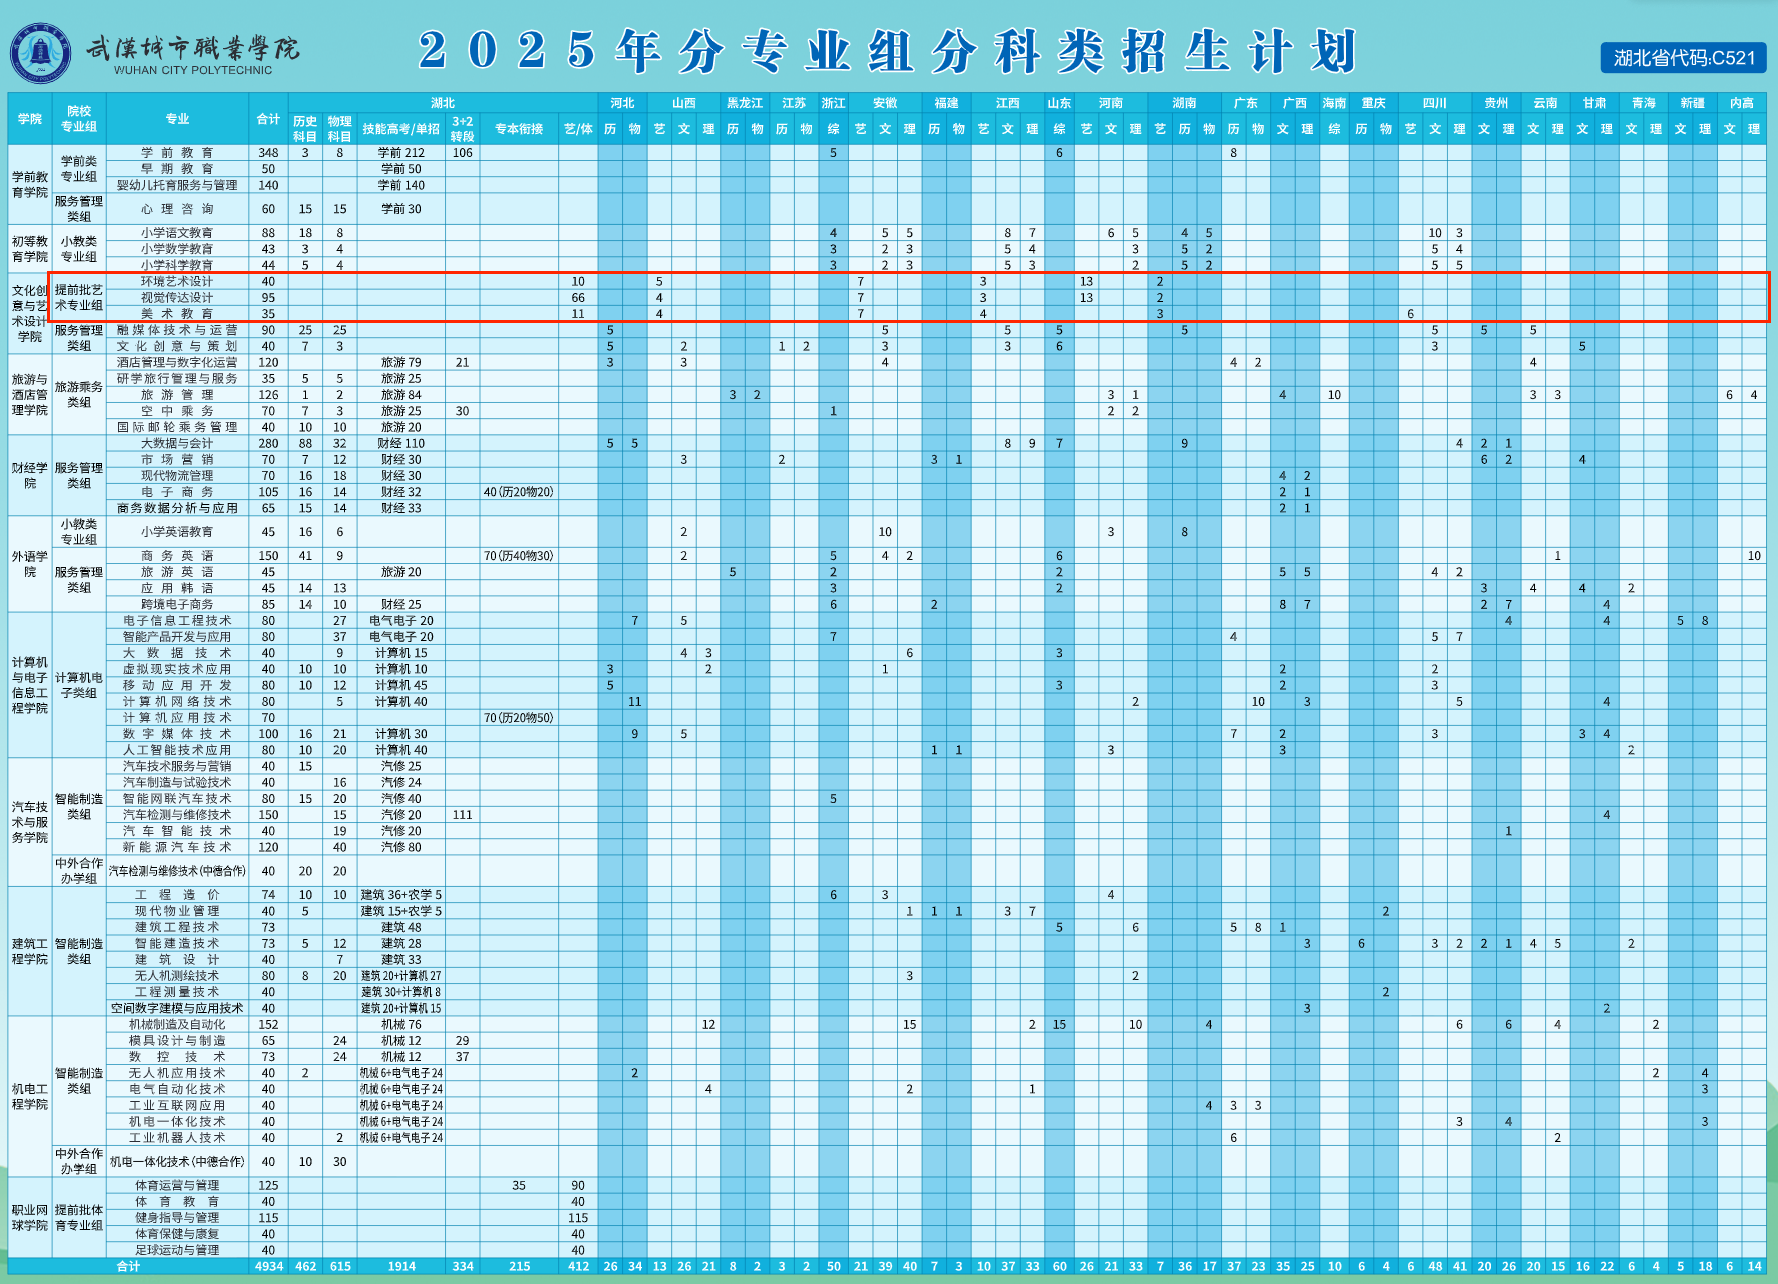
Task: Select the 汽车技术与服务学院 college cell
Action: (x=30, y=822)
